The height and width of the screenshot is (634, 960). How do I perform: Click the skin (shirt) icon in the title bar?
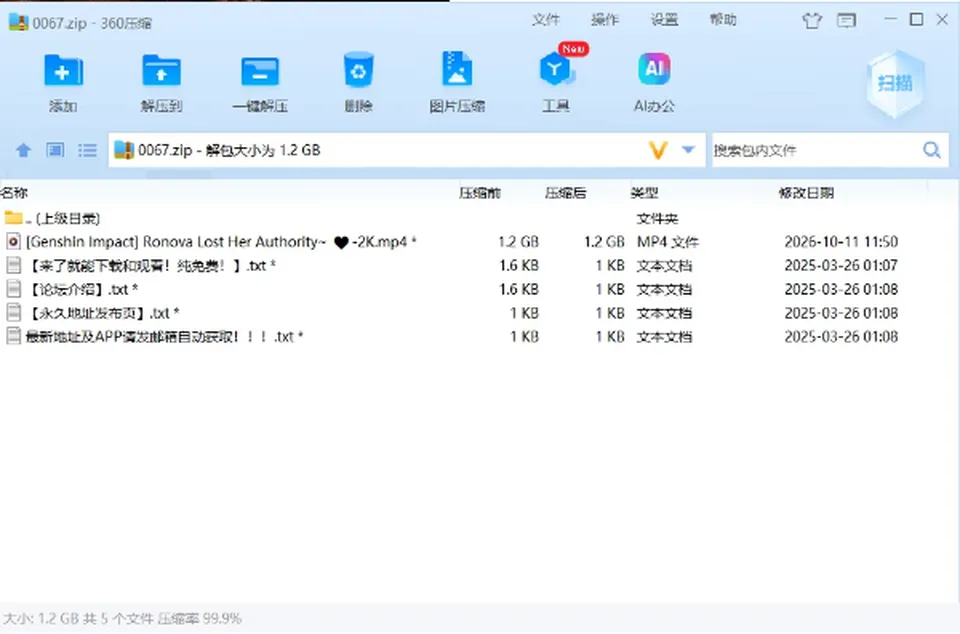(812, 21)
